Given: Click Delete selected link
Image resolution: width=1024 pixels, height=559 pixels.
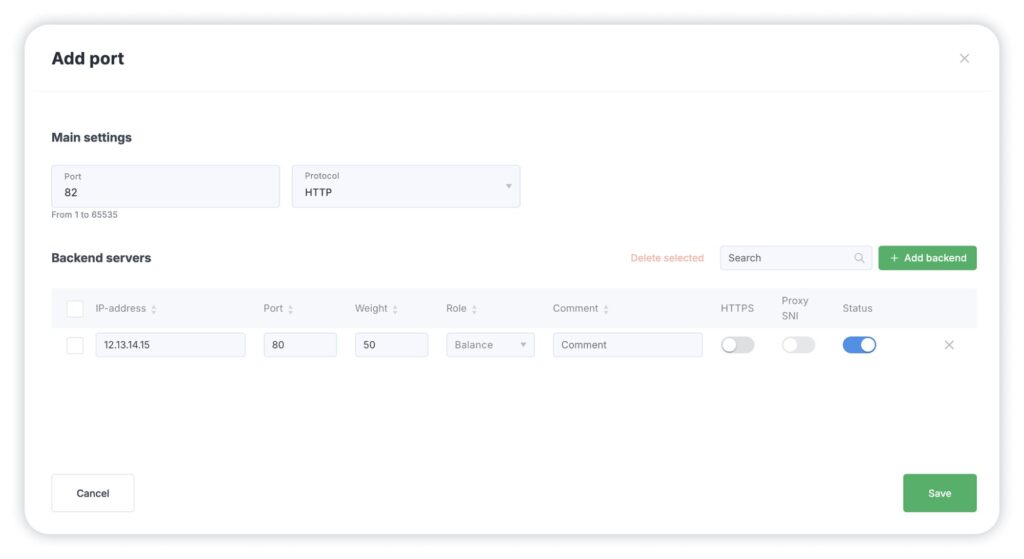Looking at the screenshot, I should click(667, 258).
